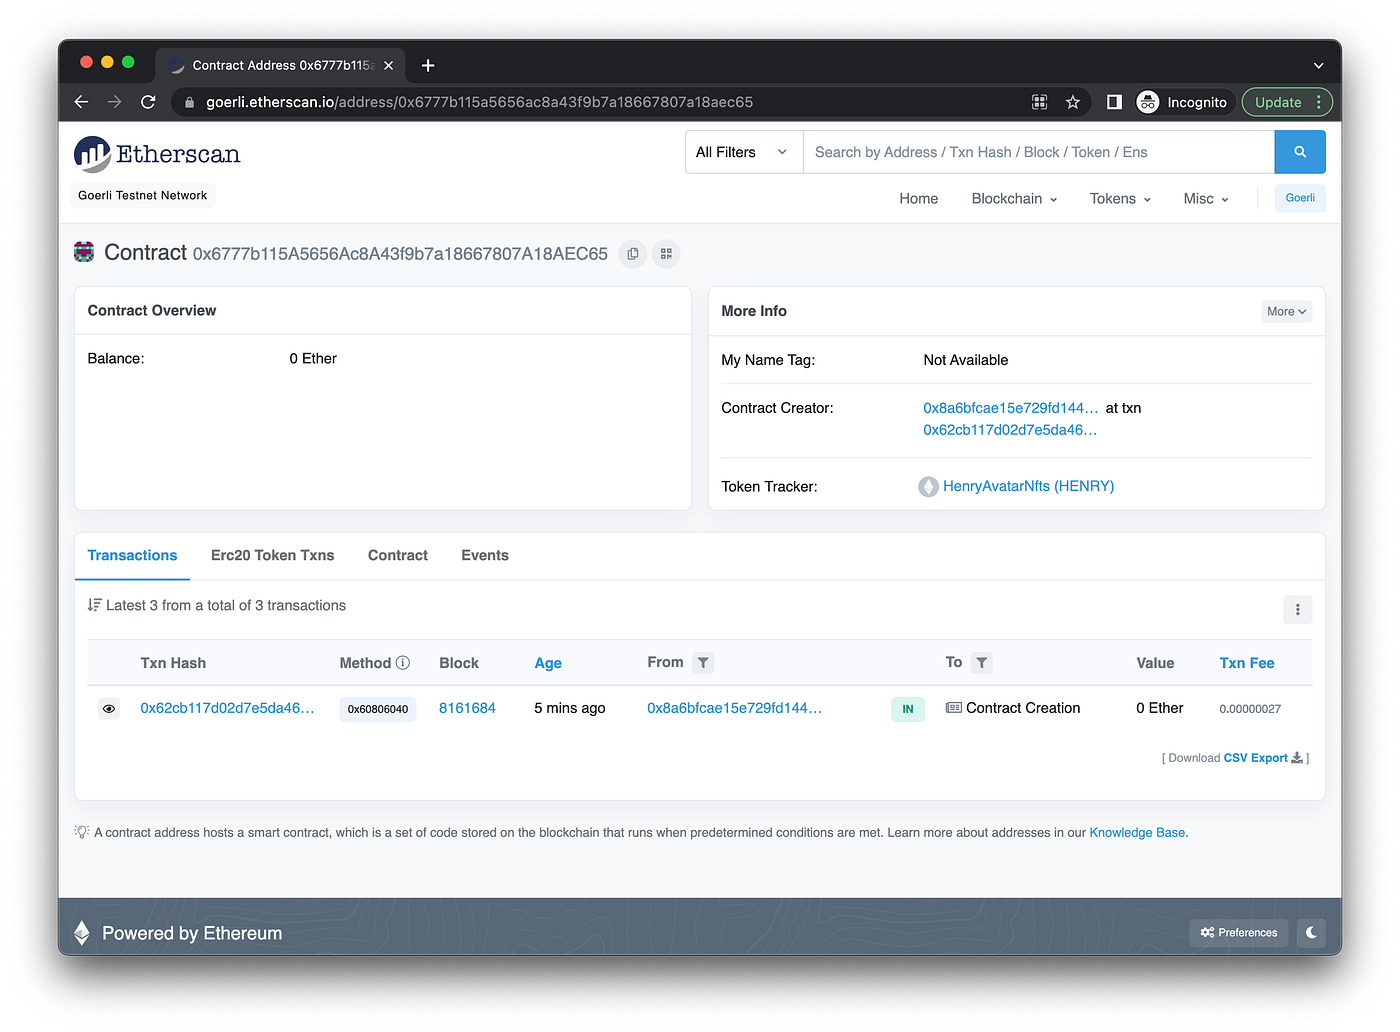The width and height of the screenshot is (1400, 1032).
Task: Open creator address 0x8a6bfcae15e729fd144 in More Info
Action: click(x=1010, y=408)
